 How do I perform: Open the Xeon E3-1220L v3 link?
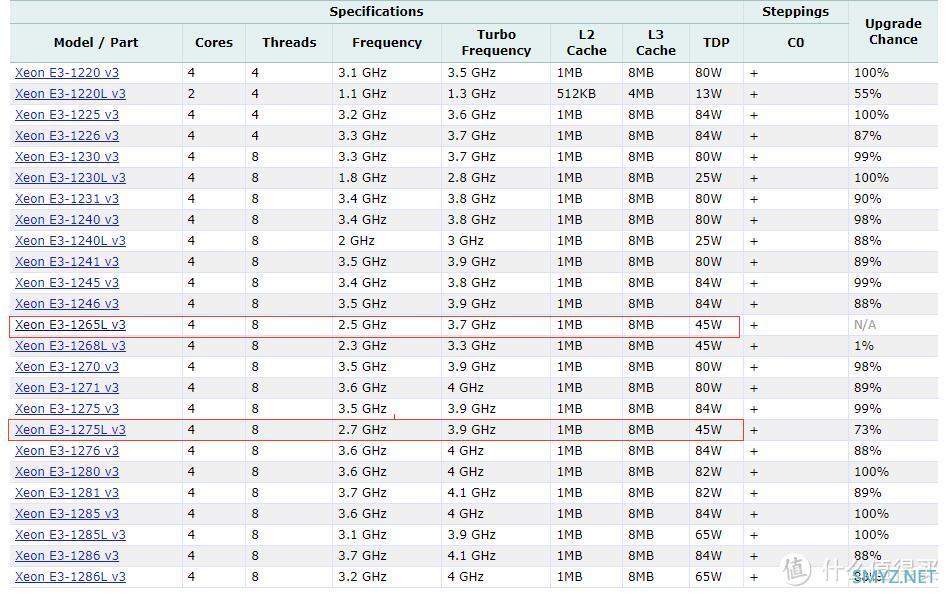pyautogui.click(x=70, y=94)
